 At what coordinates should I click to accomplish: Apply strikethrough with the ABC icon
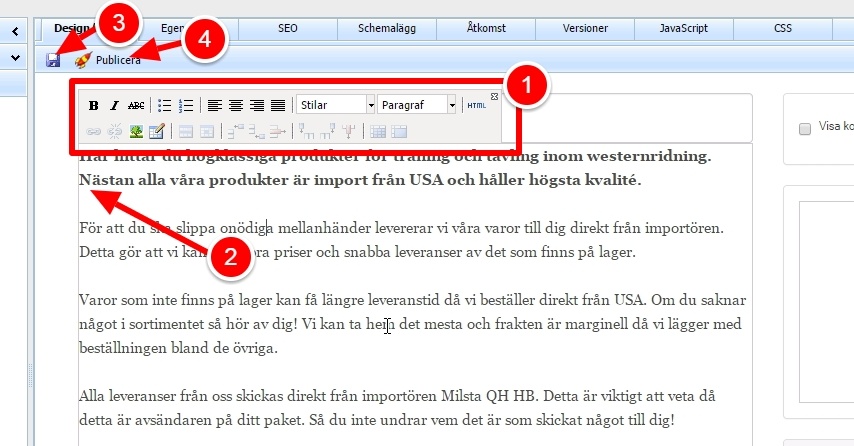[136, 105]
